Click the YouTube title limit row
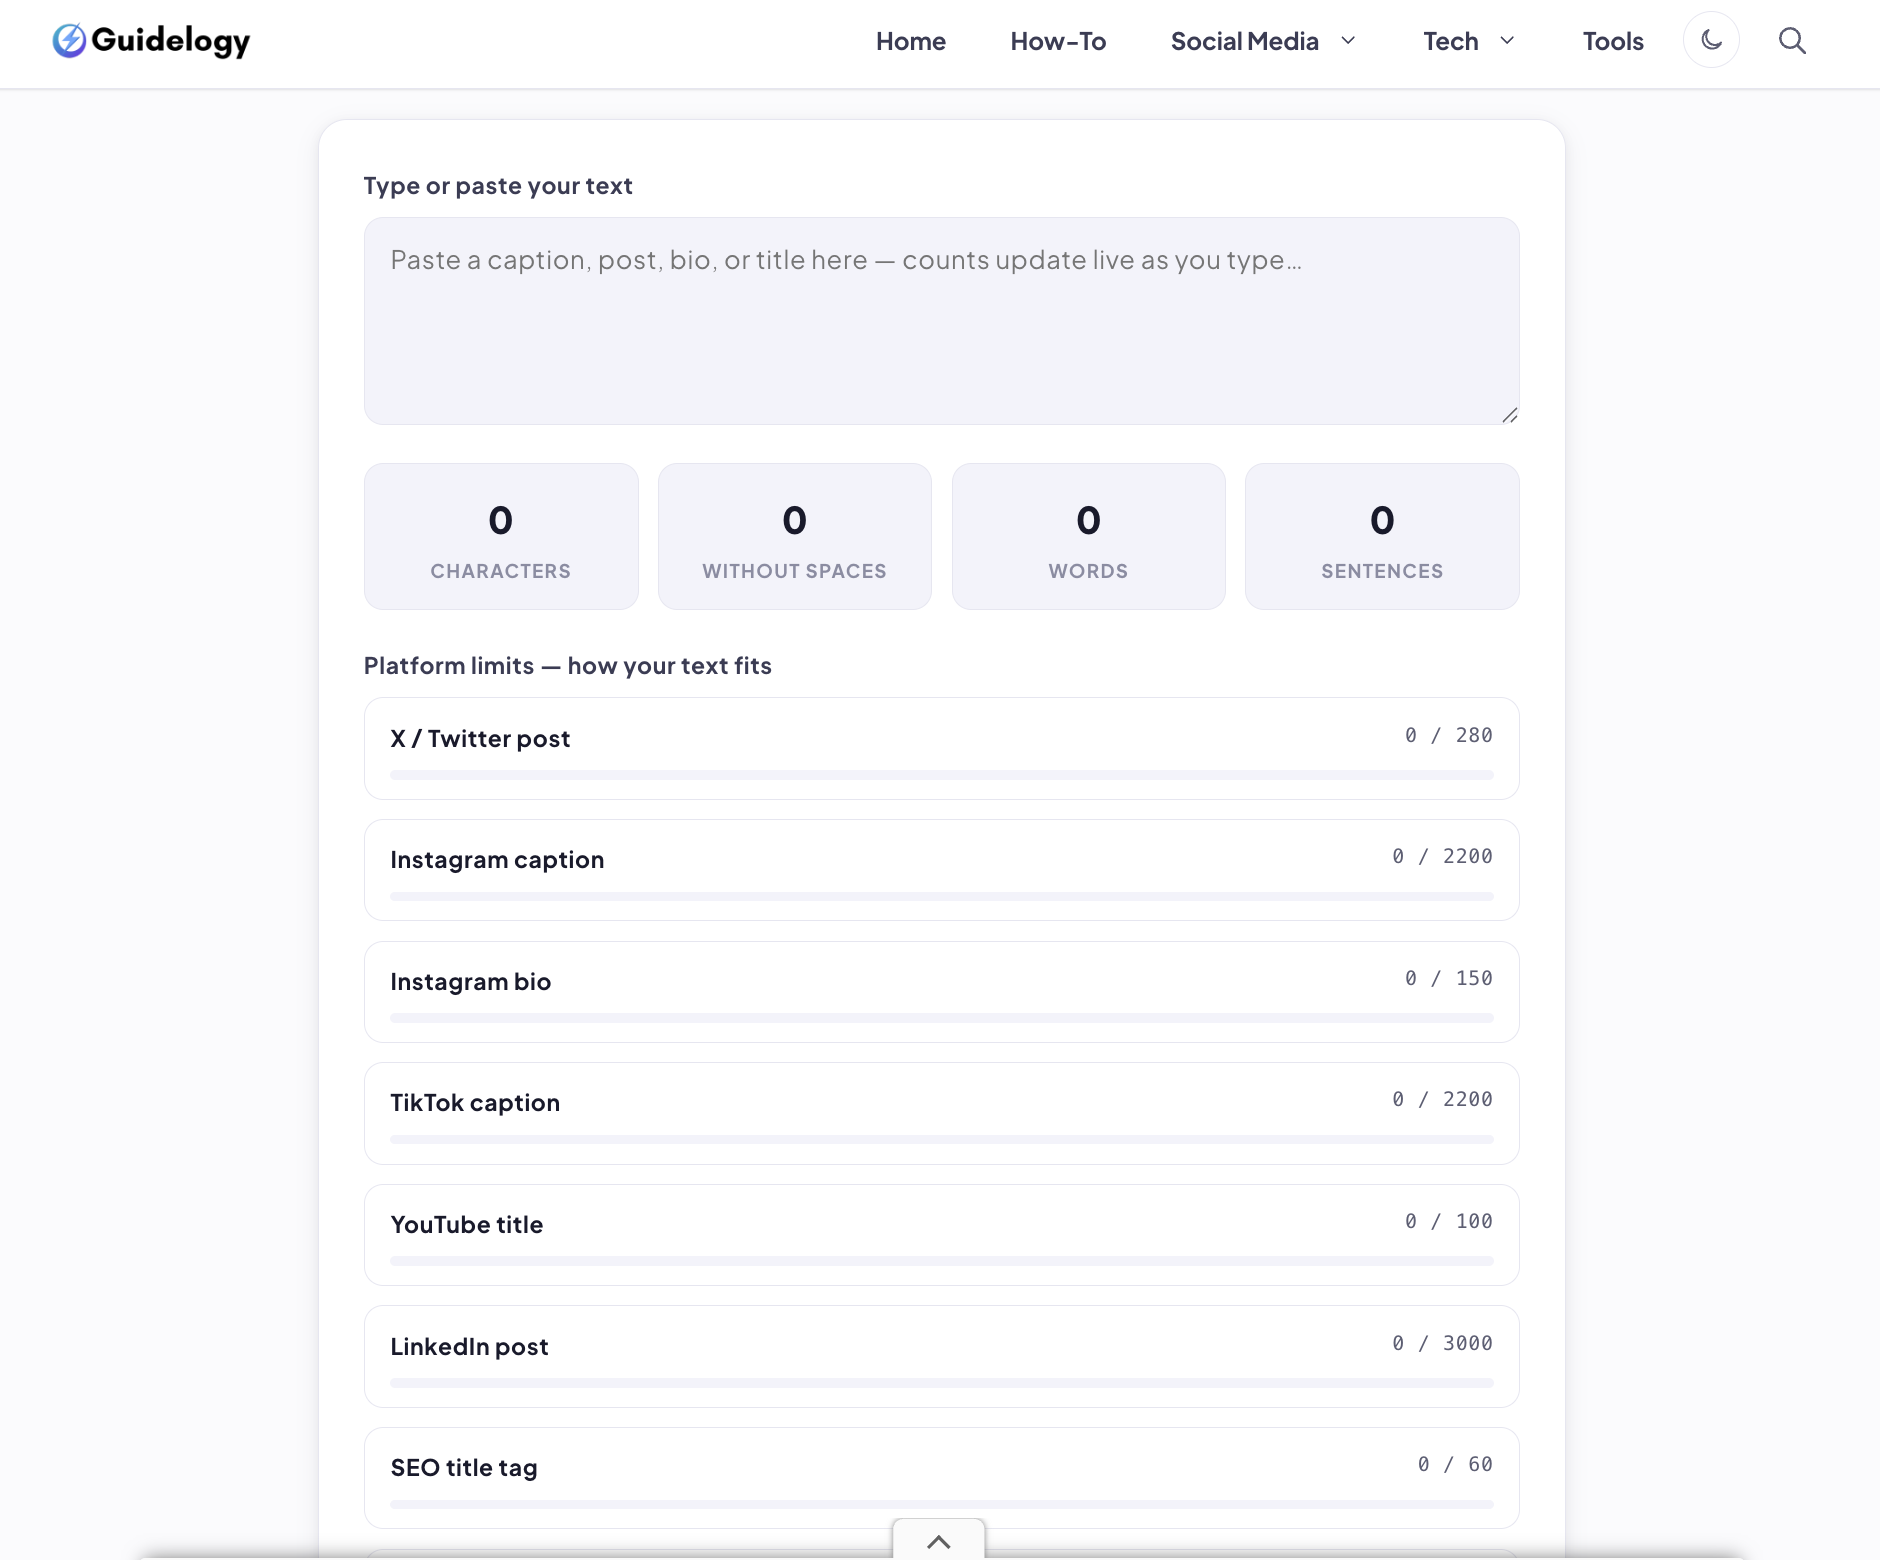The image size is (1880, 1560). point(942,1235)
